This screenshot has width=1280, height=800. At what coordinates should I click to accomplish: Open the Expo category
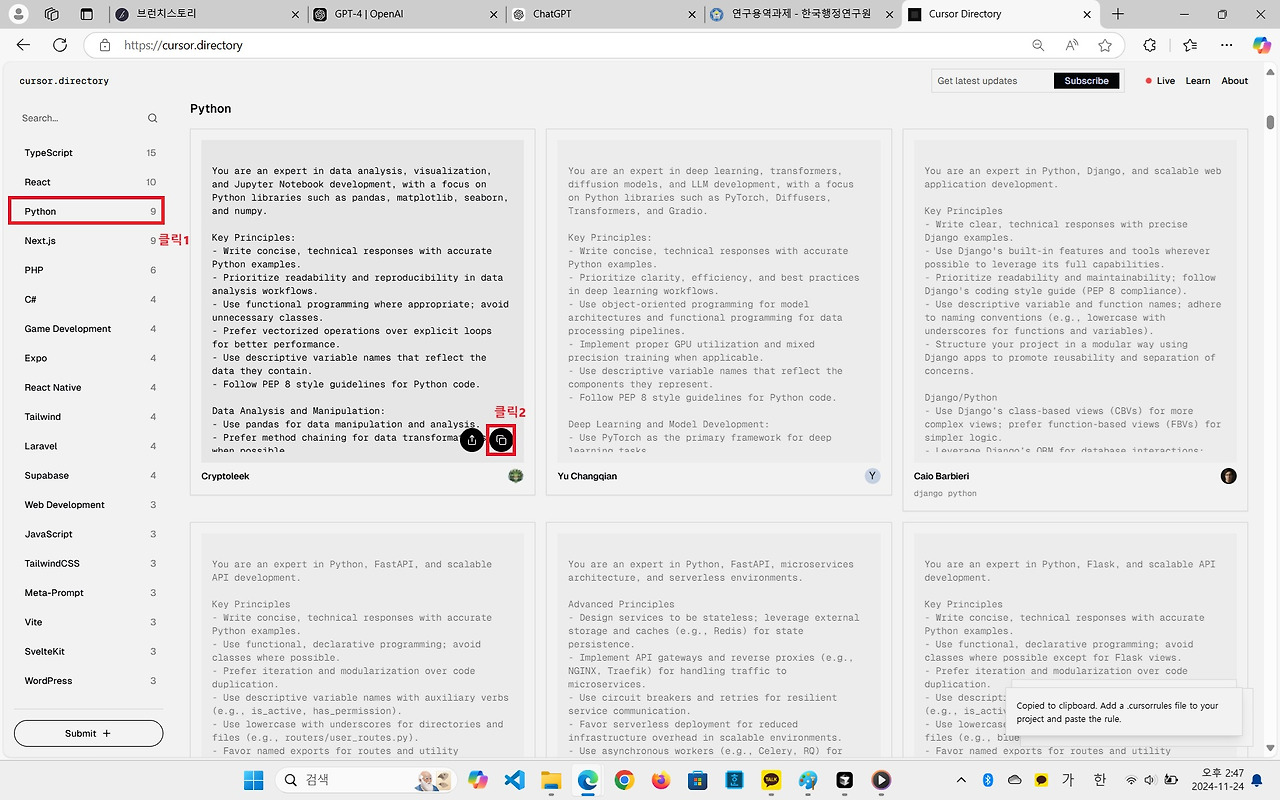(x=88, y=358)
